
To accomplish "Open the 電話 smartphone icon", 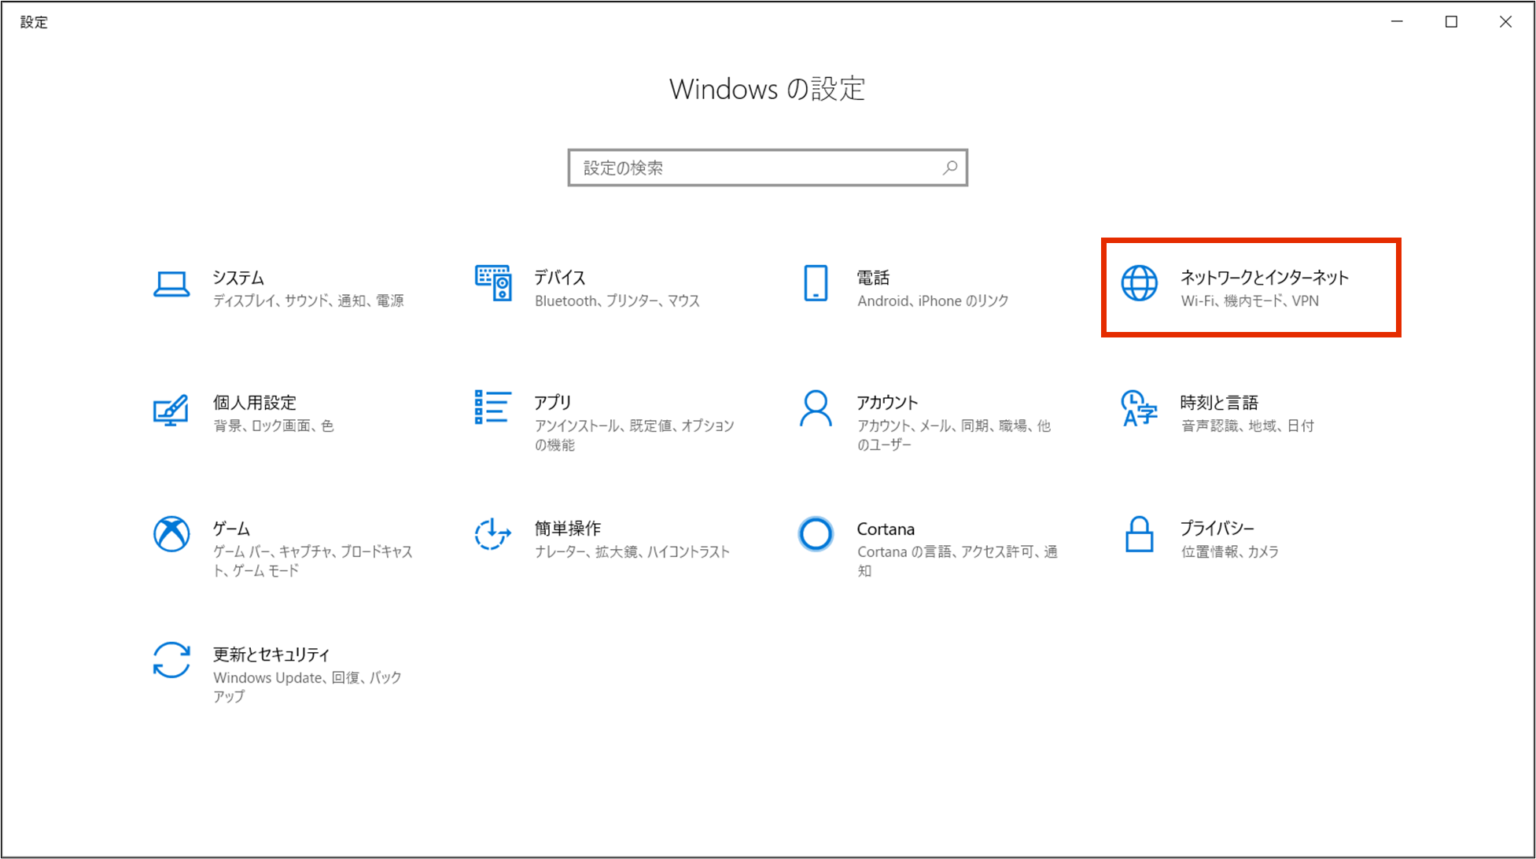I will (x=815, y=283).
